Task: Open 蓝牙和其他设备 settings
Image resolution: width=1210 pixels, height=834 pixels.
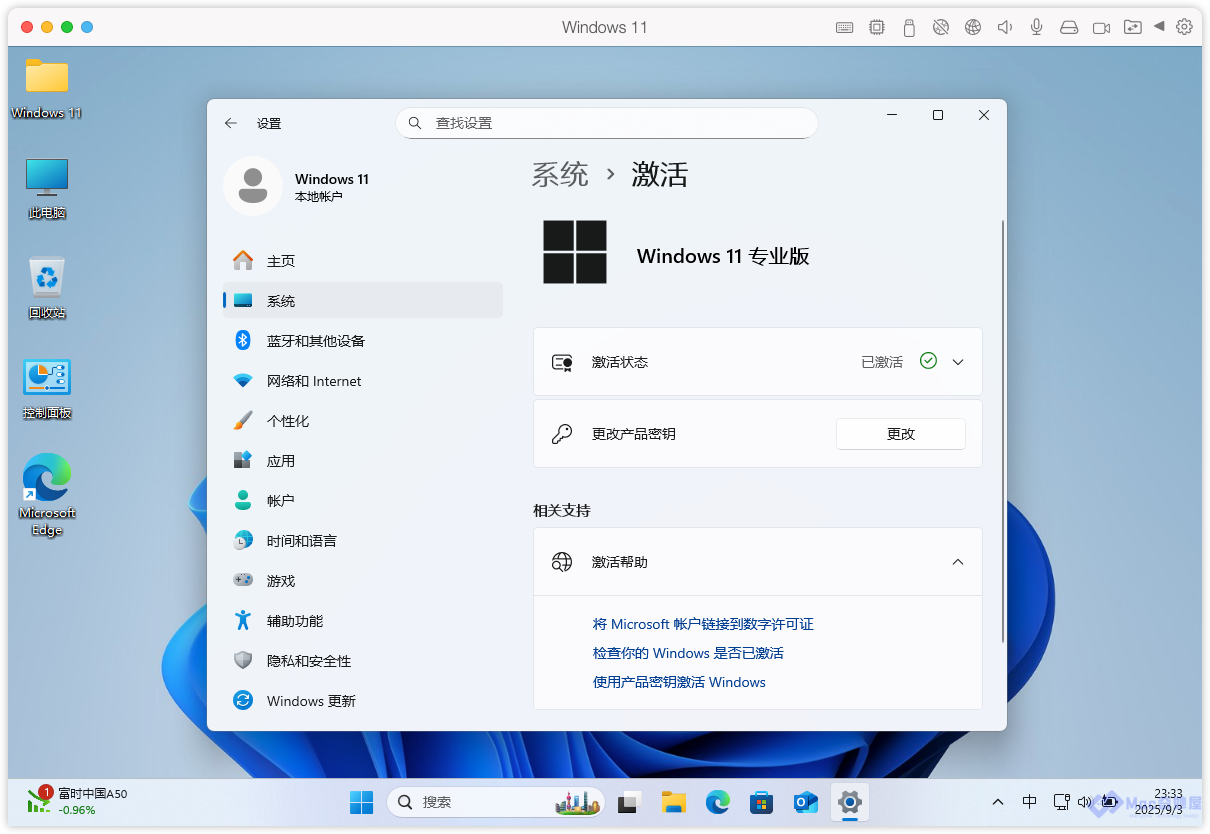Action: (x=362, y=341)
